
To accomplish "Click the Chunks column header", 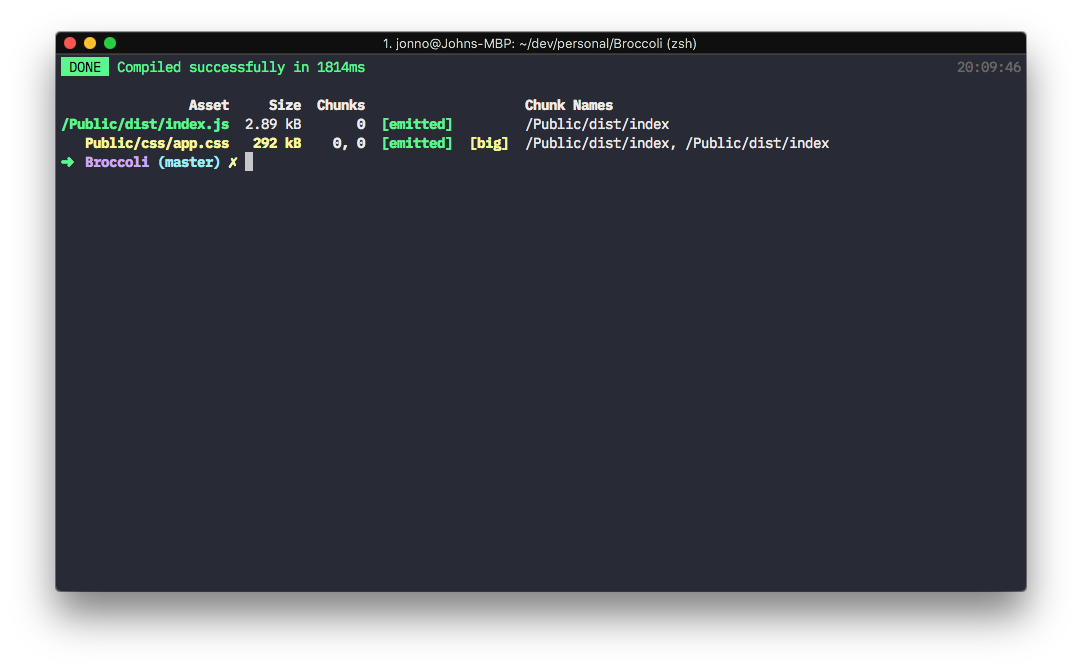I will [x=341, y=104].
